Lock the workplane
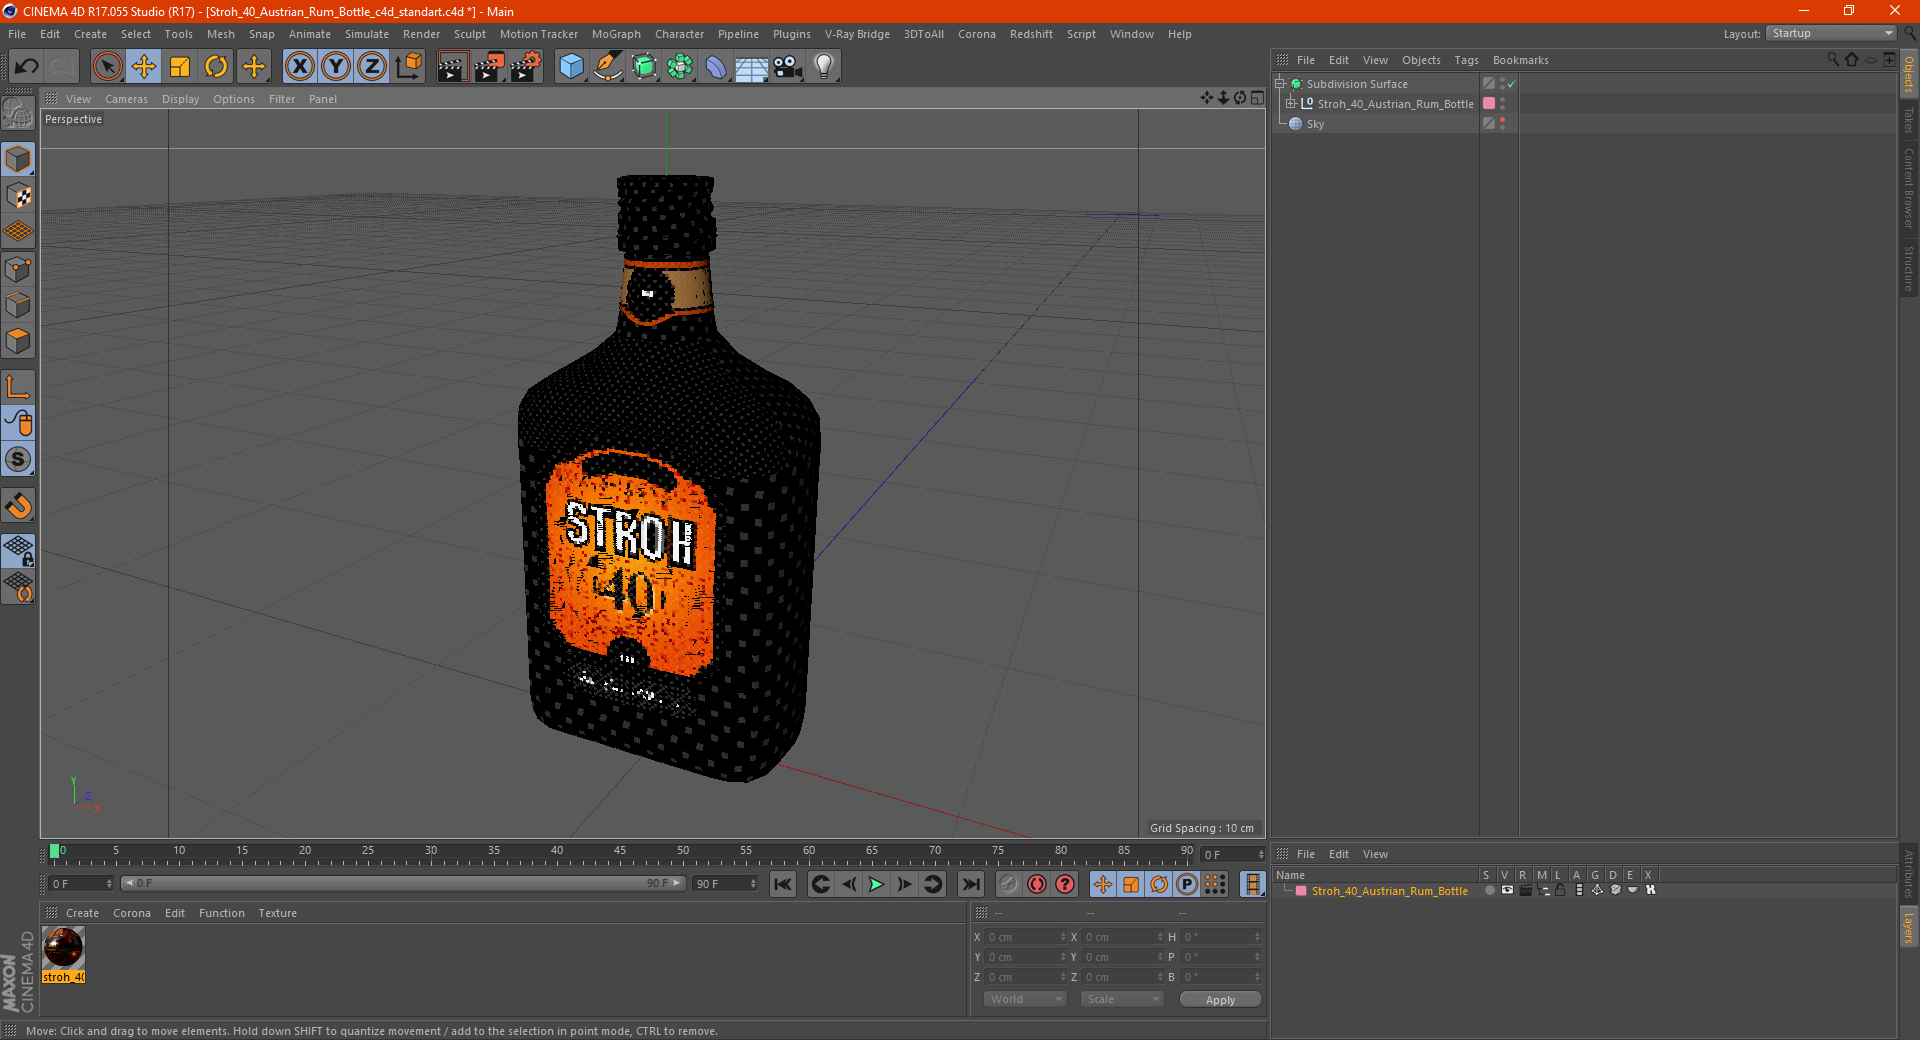 18,551
